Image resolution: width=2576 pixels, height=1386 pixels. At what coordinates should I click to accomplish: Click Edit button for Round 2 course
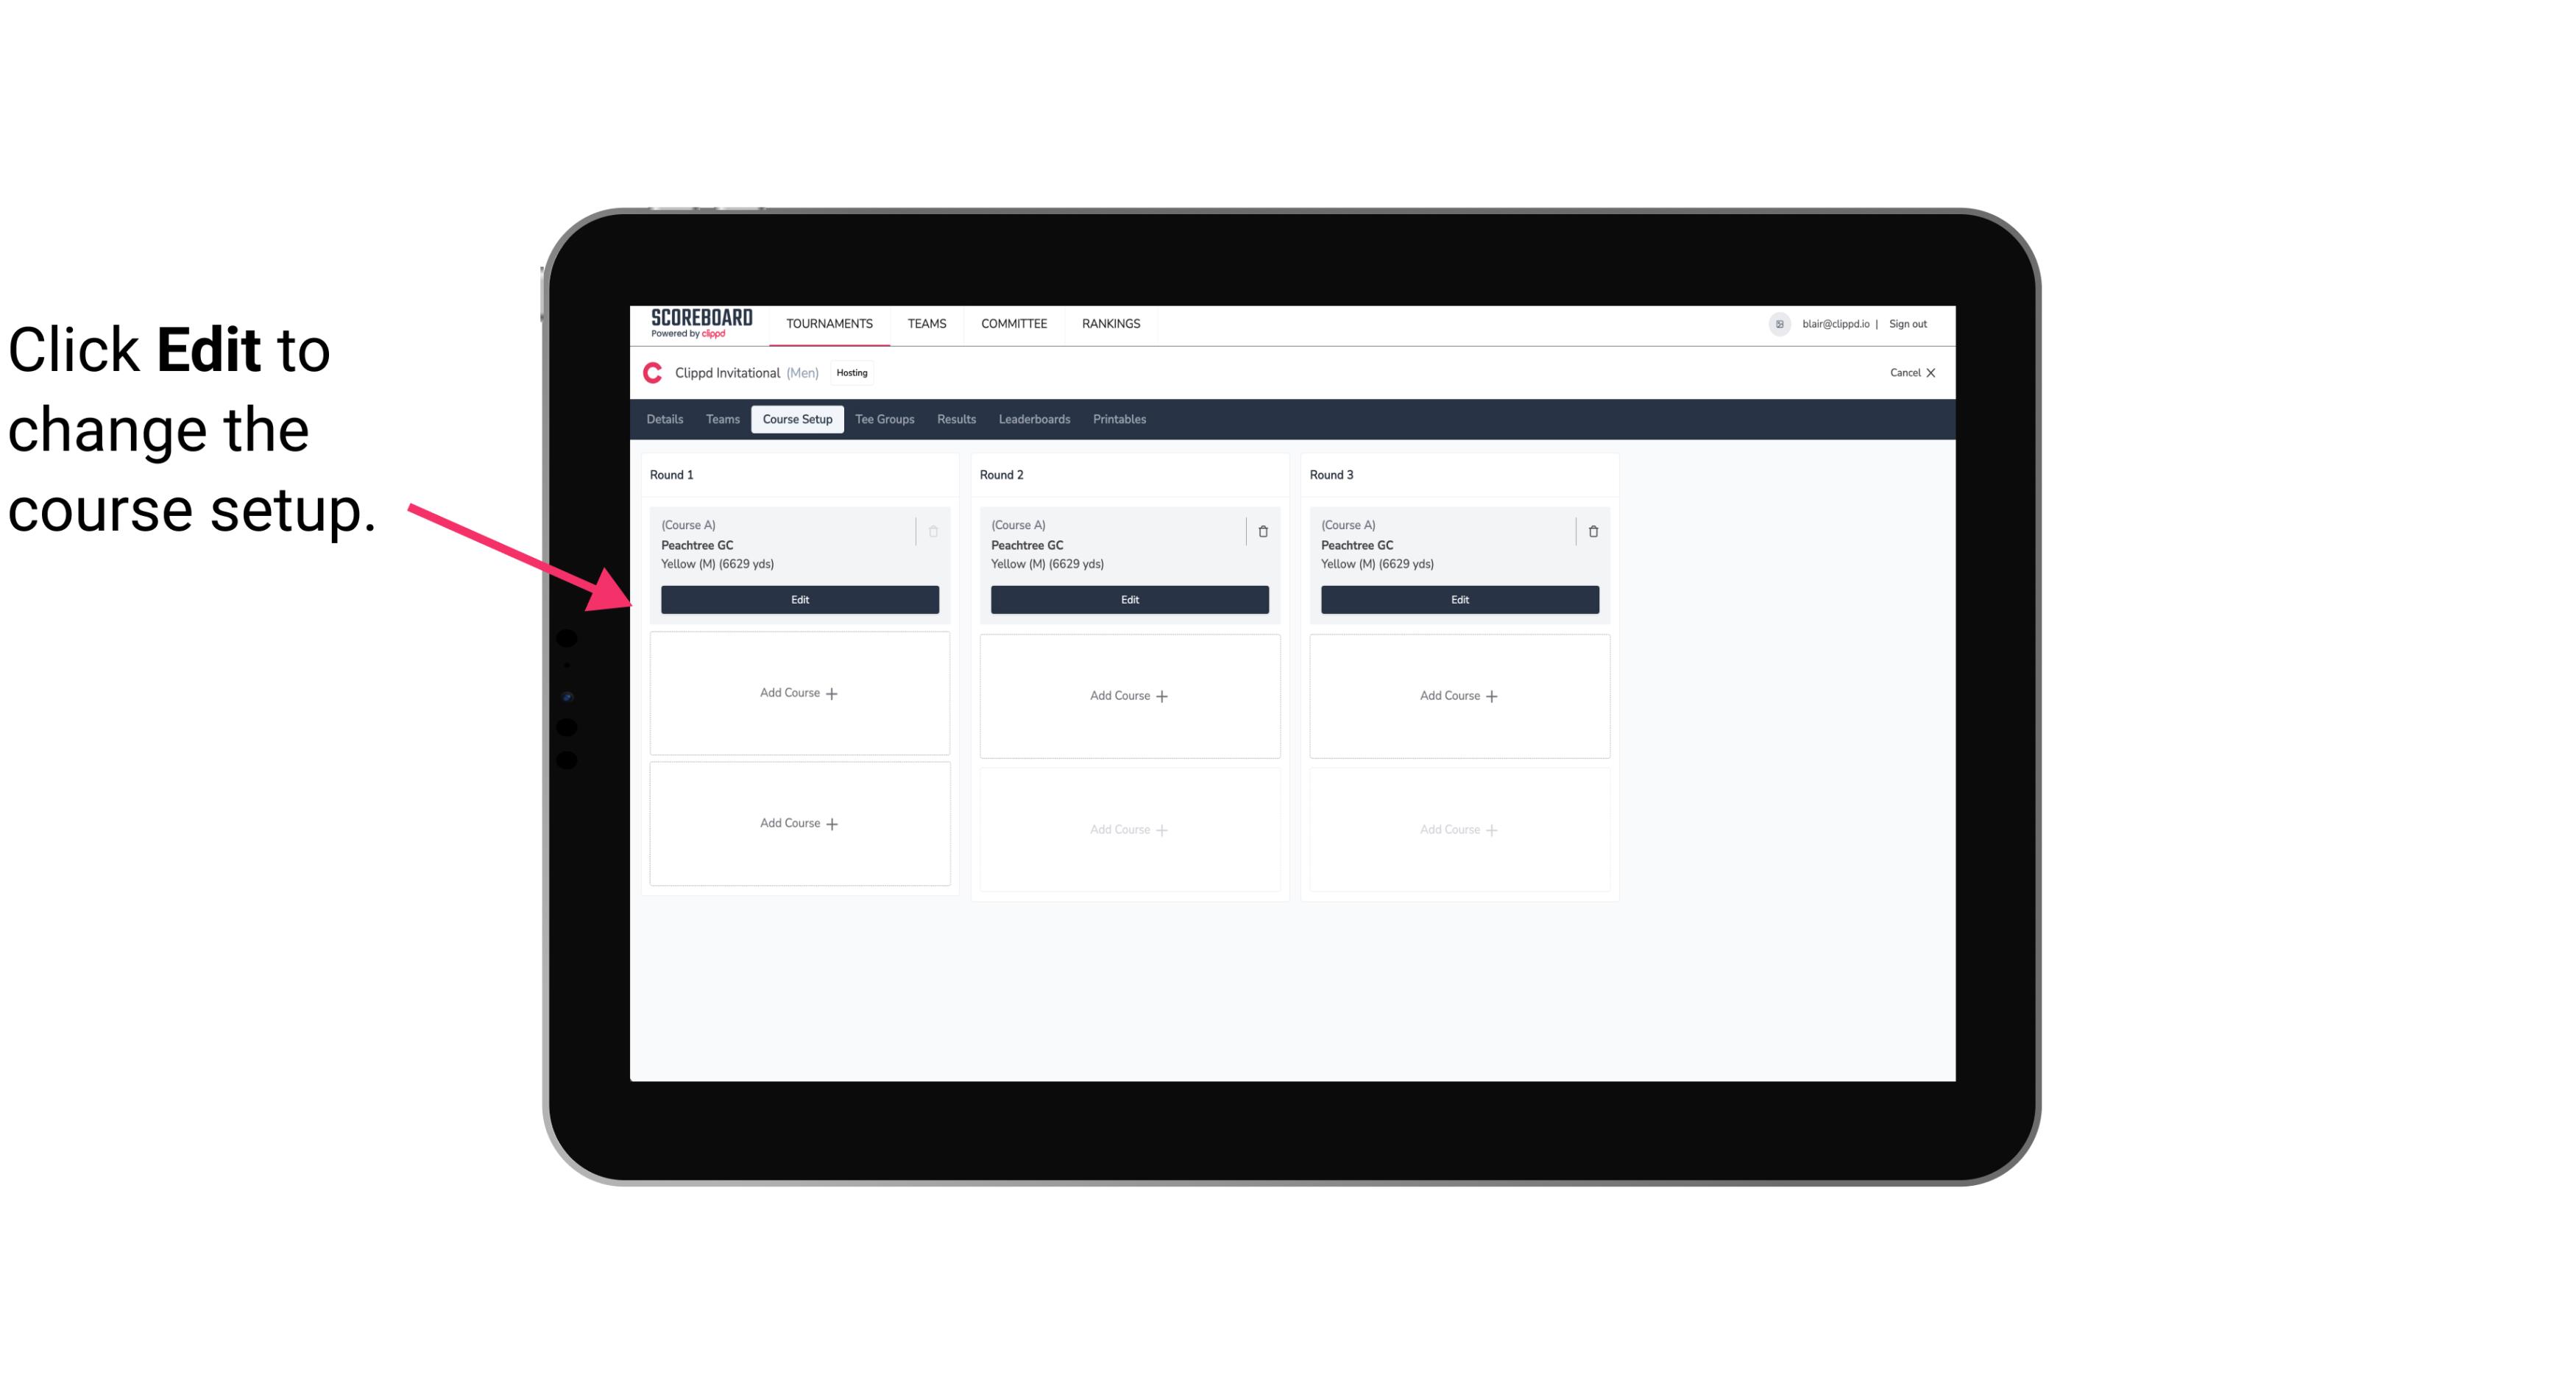[1129, 599]
